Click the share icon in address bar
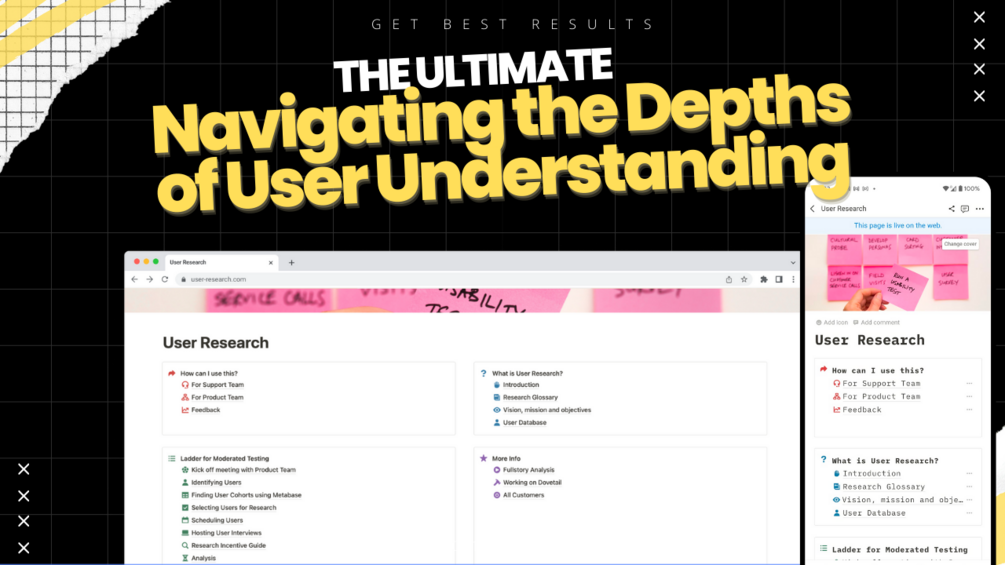This screenshot has height=565, width=1005. [x=729, y=279]
